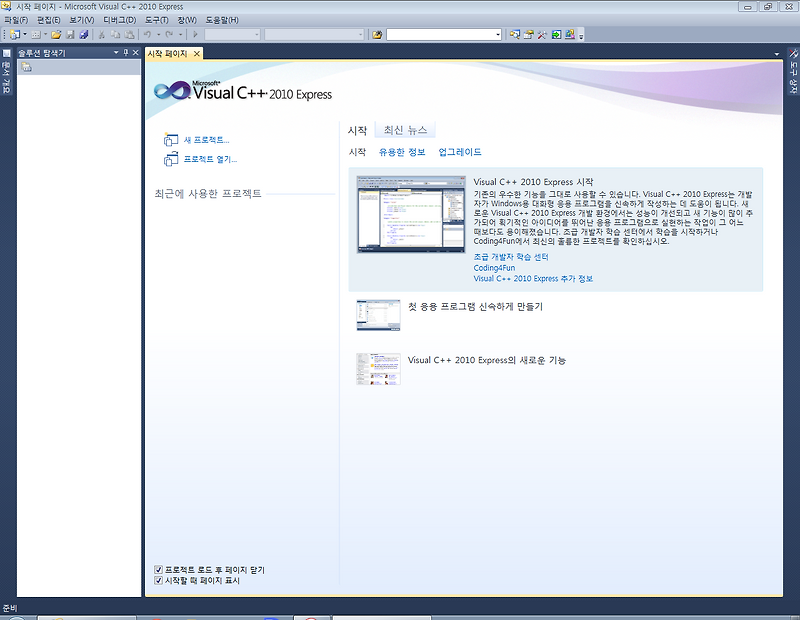Click the Start Debugging play icon
Viewport: 800px width, 620px height.
click(195, 35)
